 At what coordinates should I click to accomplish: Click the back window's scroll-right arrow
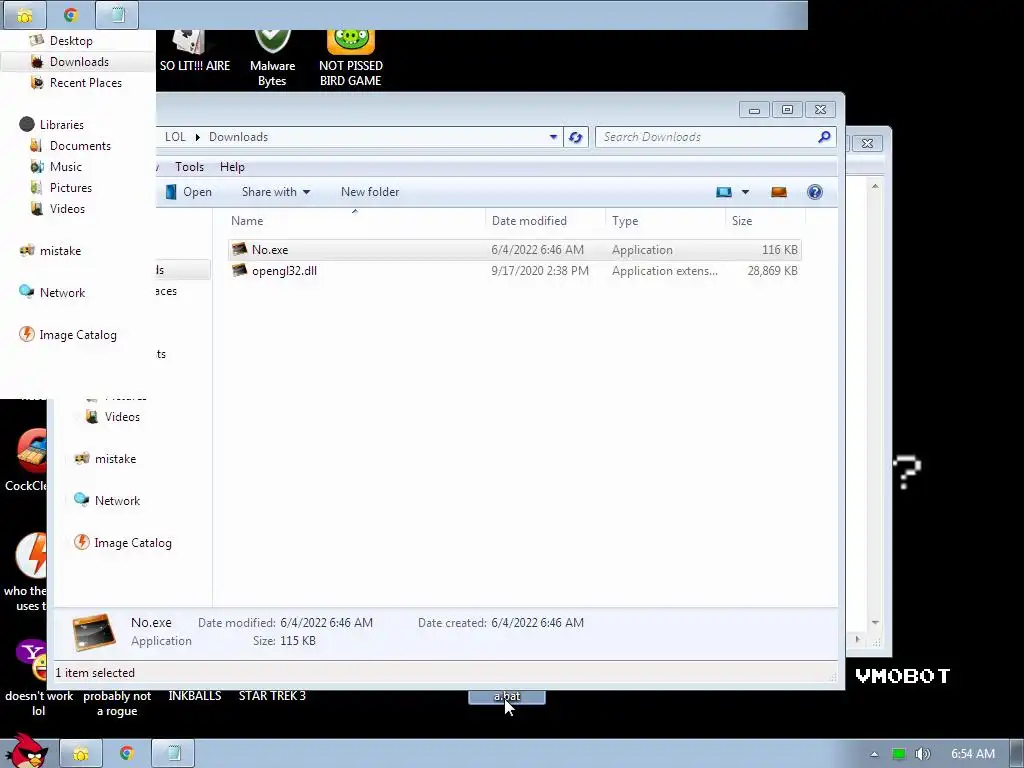click(x=857, y=639)
